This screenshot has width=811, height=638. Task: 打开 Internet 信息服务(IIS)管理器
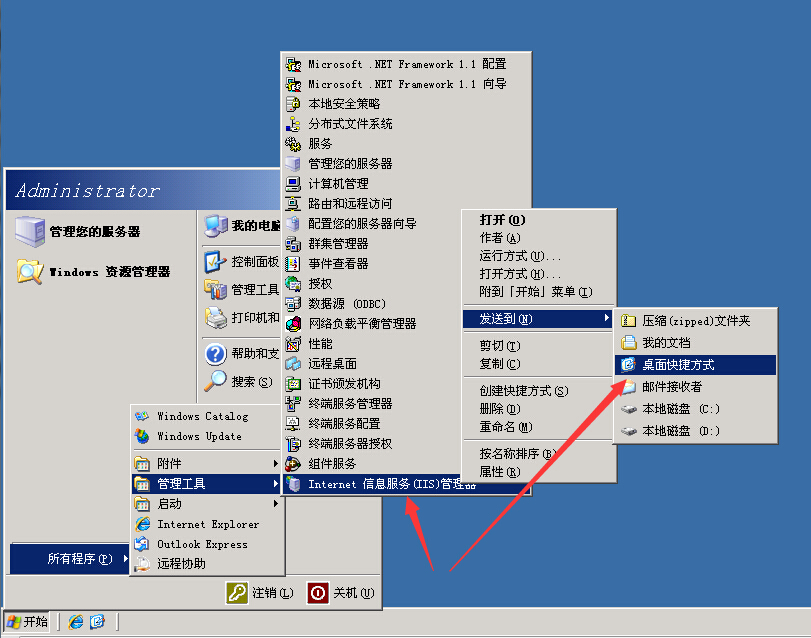(x=390, y=485)
